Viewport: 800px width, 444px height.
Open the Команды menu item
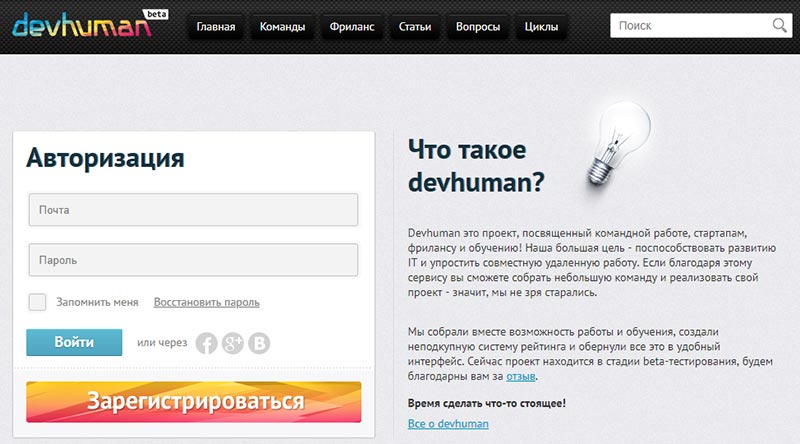click(x=282, y=27)
